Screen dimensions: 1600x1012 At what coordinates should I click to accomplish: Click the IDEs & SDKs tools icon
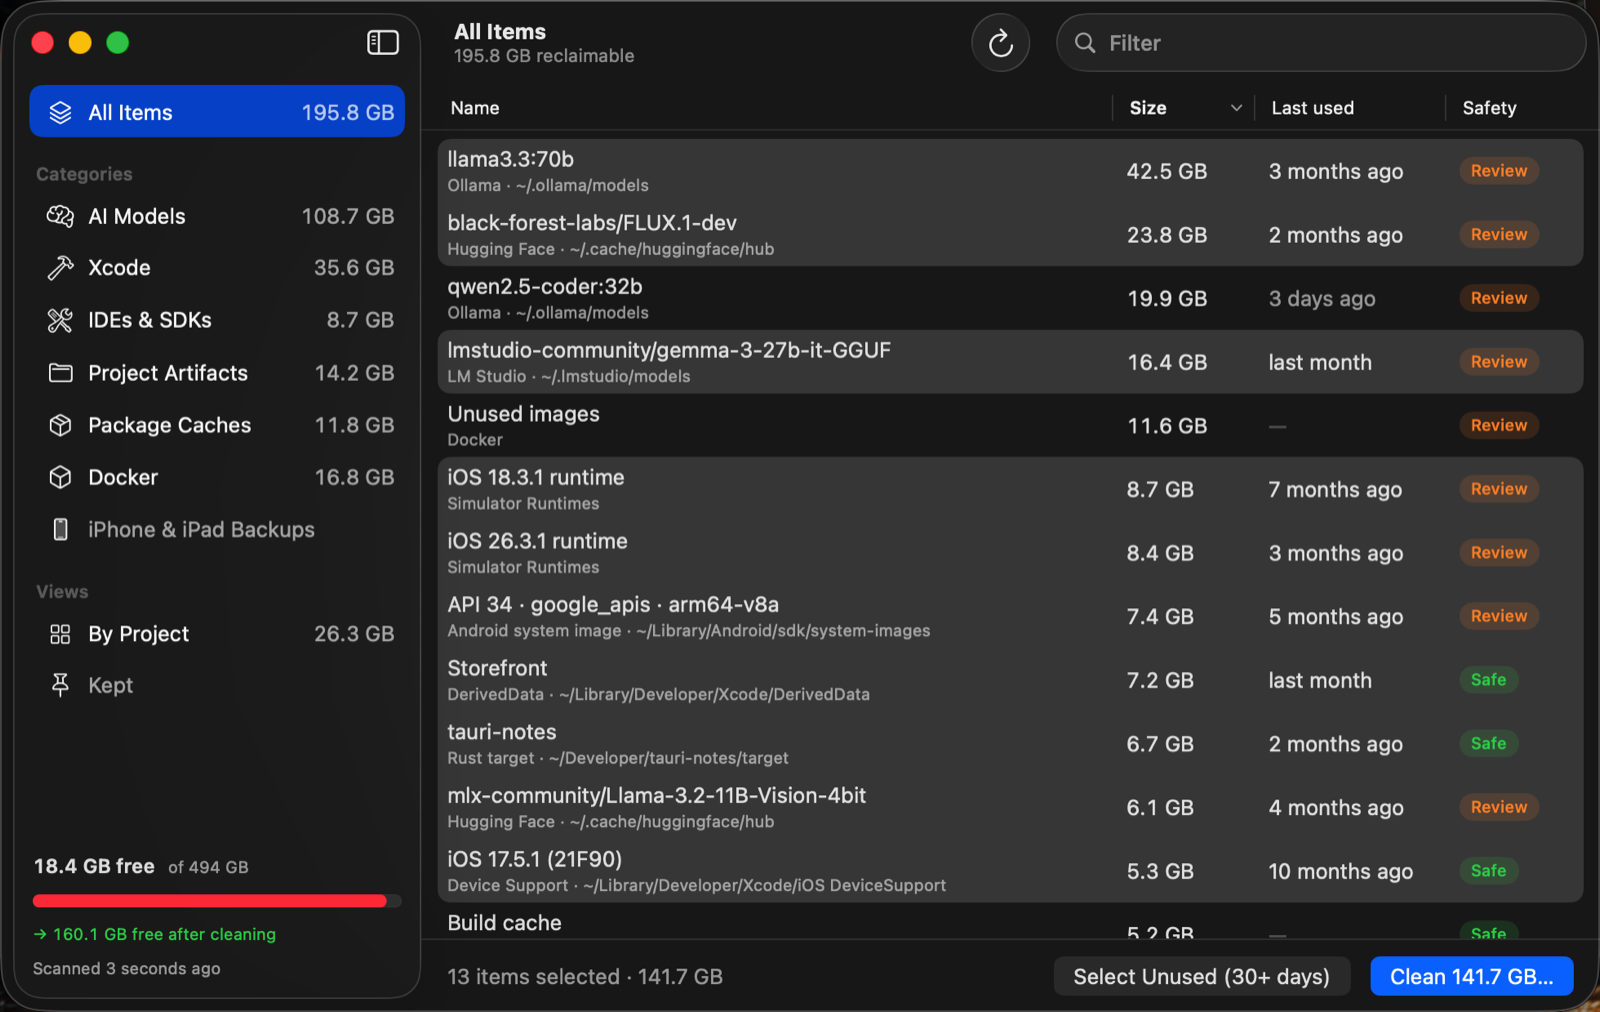click(x=61, y=320)
